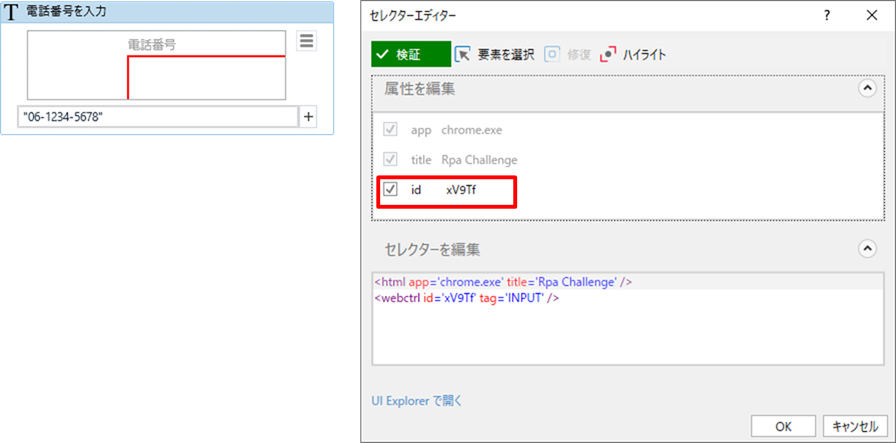Click the green 検証 validate button
Image resolution: width=896 pixels, height=443 pixels.
click(411, 55)
